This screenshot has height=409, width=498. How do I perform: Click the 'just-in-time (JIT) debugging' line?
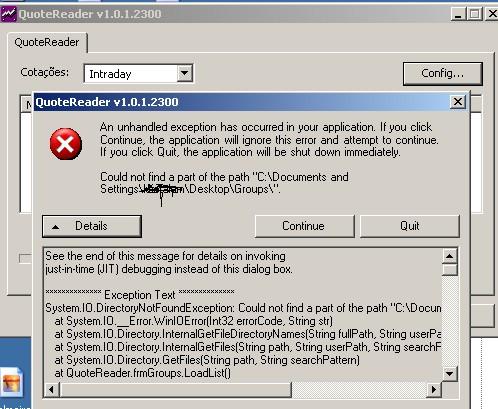tap(169, 269)
